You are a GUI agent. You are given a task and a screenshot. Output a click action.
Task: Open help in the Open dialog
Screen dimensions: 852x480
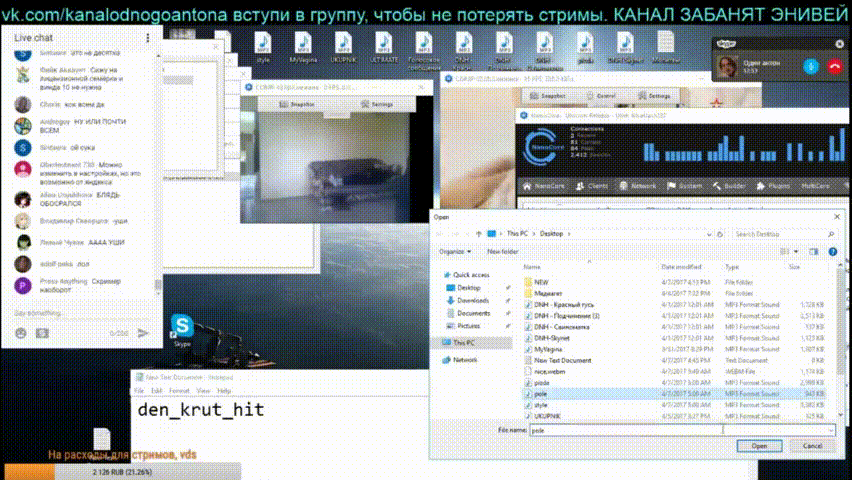pyautogui.click(x=832, y=252)
